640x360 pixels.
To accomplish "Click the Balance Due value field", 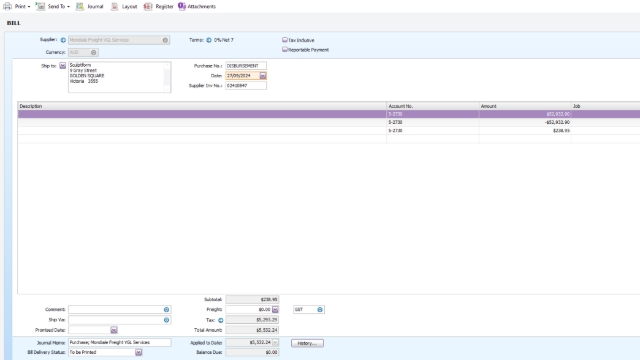I will tap(252, 352).
